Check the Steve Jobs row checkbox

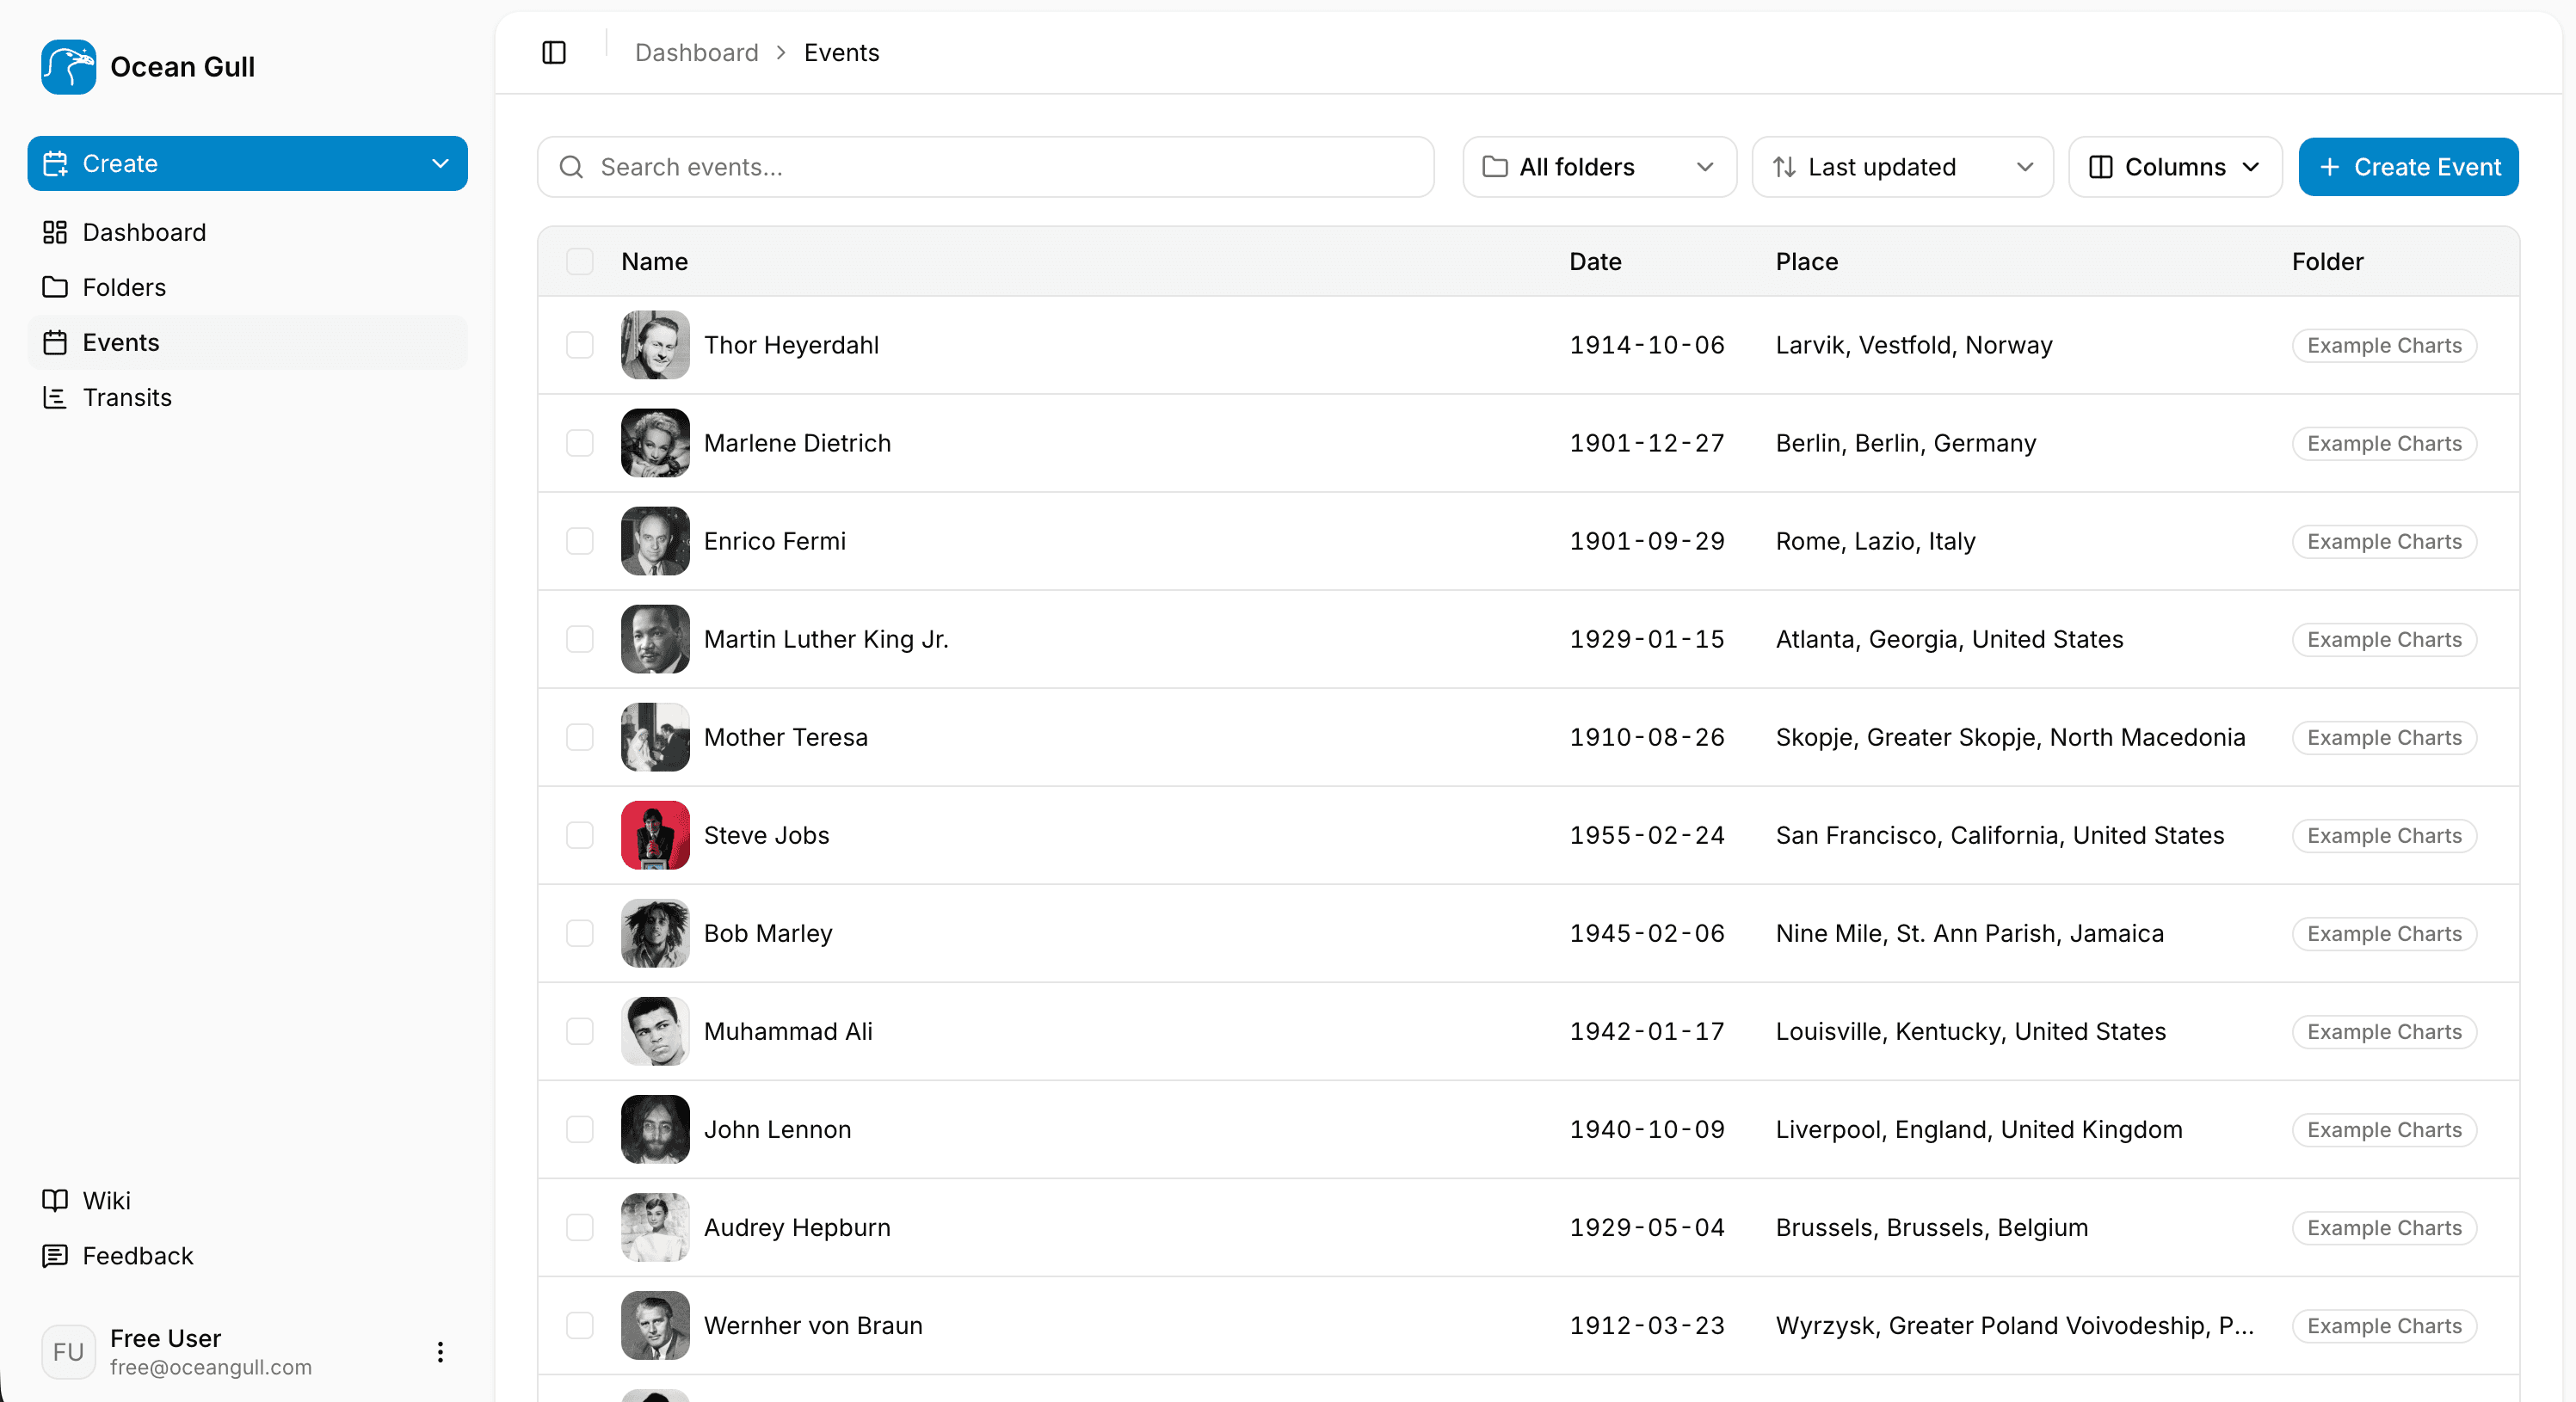[580, 835]
